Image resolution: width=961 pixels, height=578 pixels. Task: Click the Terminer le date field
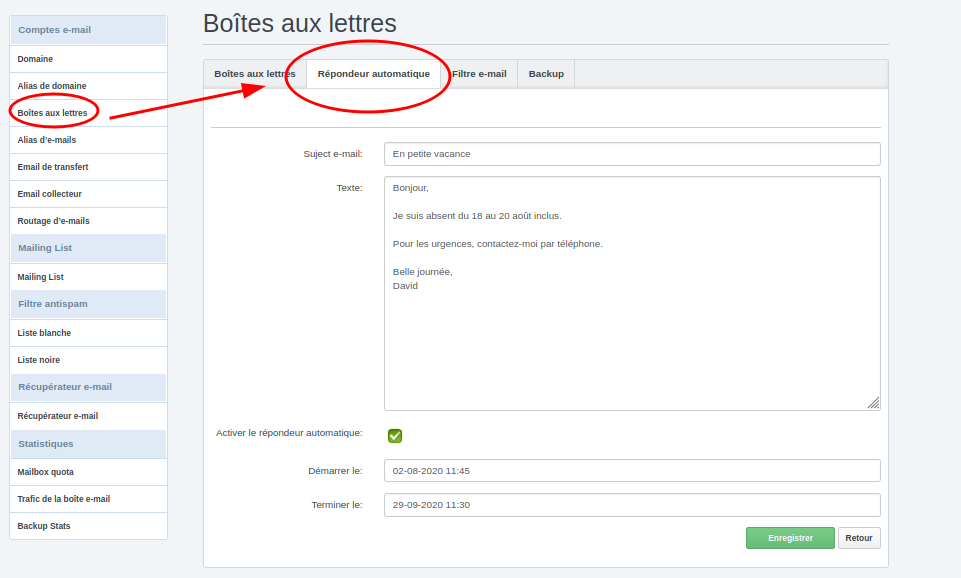click(x=632, y=505)
